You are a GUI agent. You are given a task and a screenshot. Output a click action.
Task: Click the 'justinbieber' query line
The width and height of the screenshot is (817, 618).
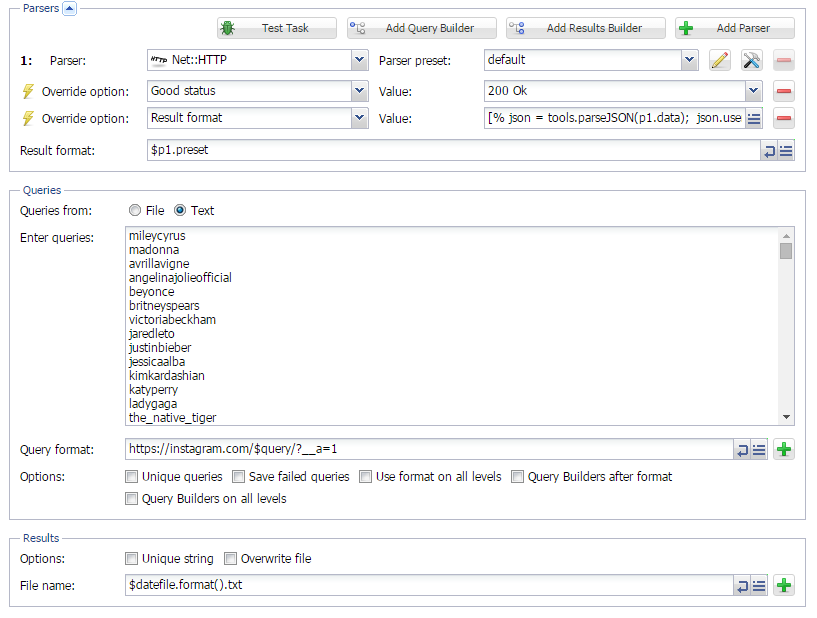point(160,348)
